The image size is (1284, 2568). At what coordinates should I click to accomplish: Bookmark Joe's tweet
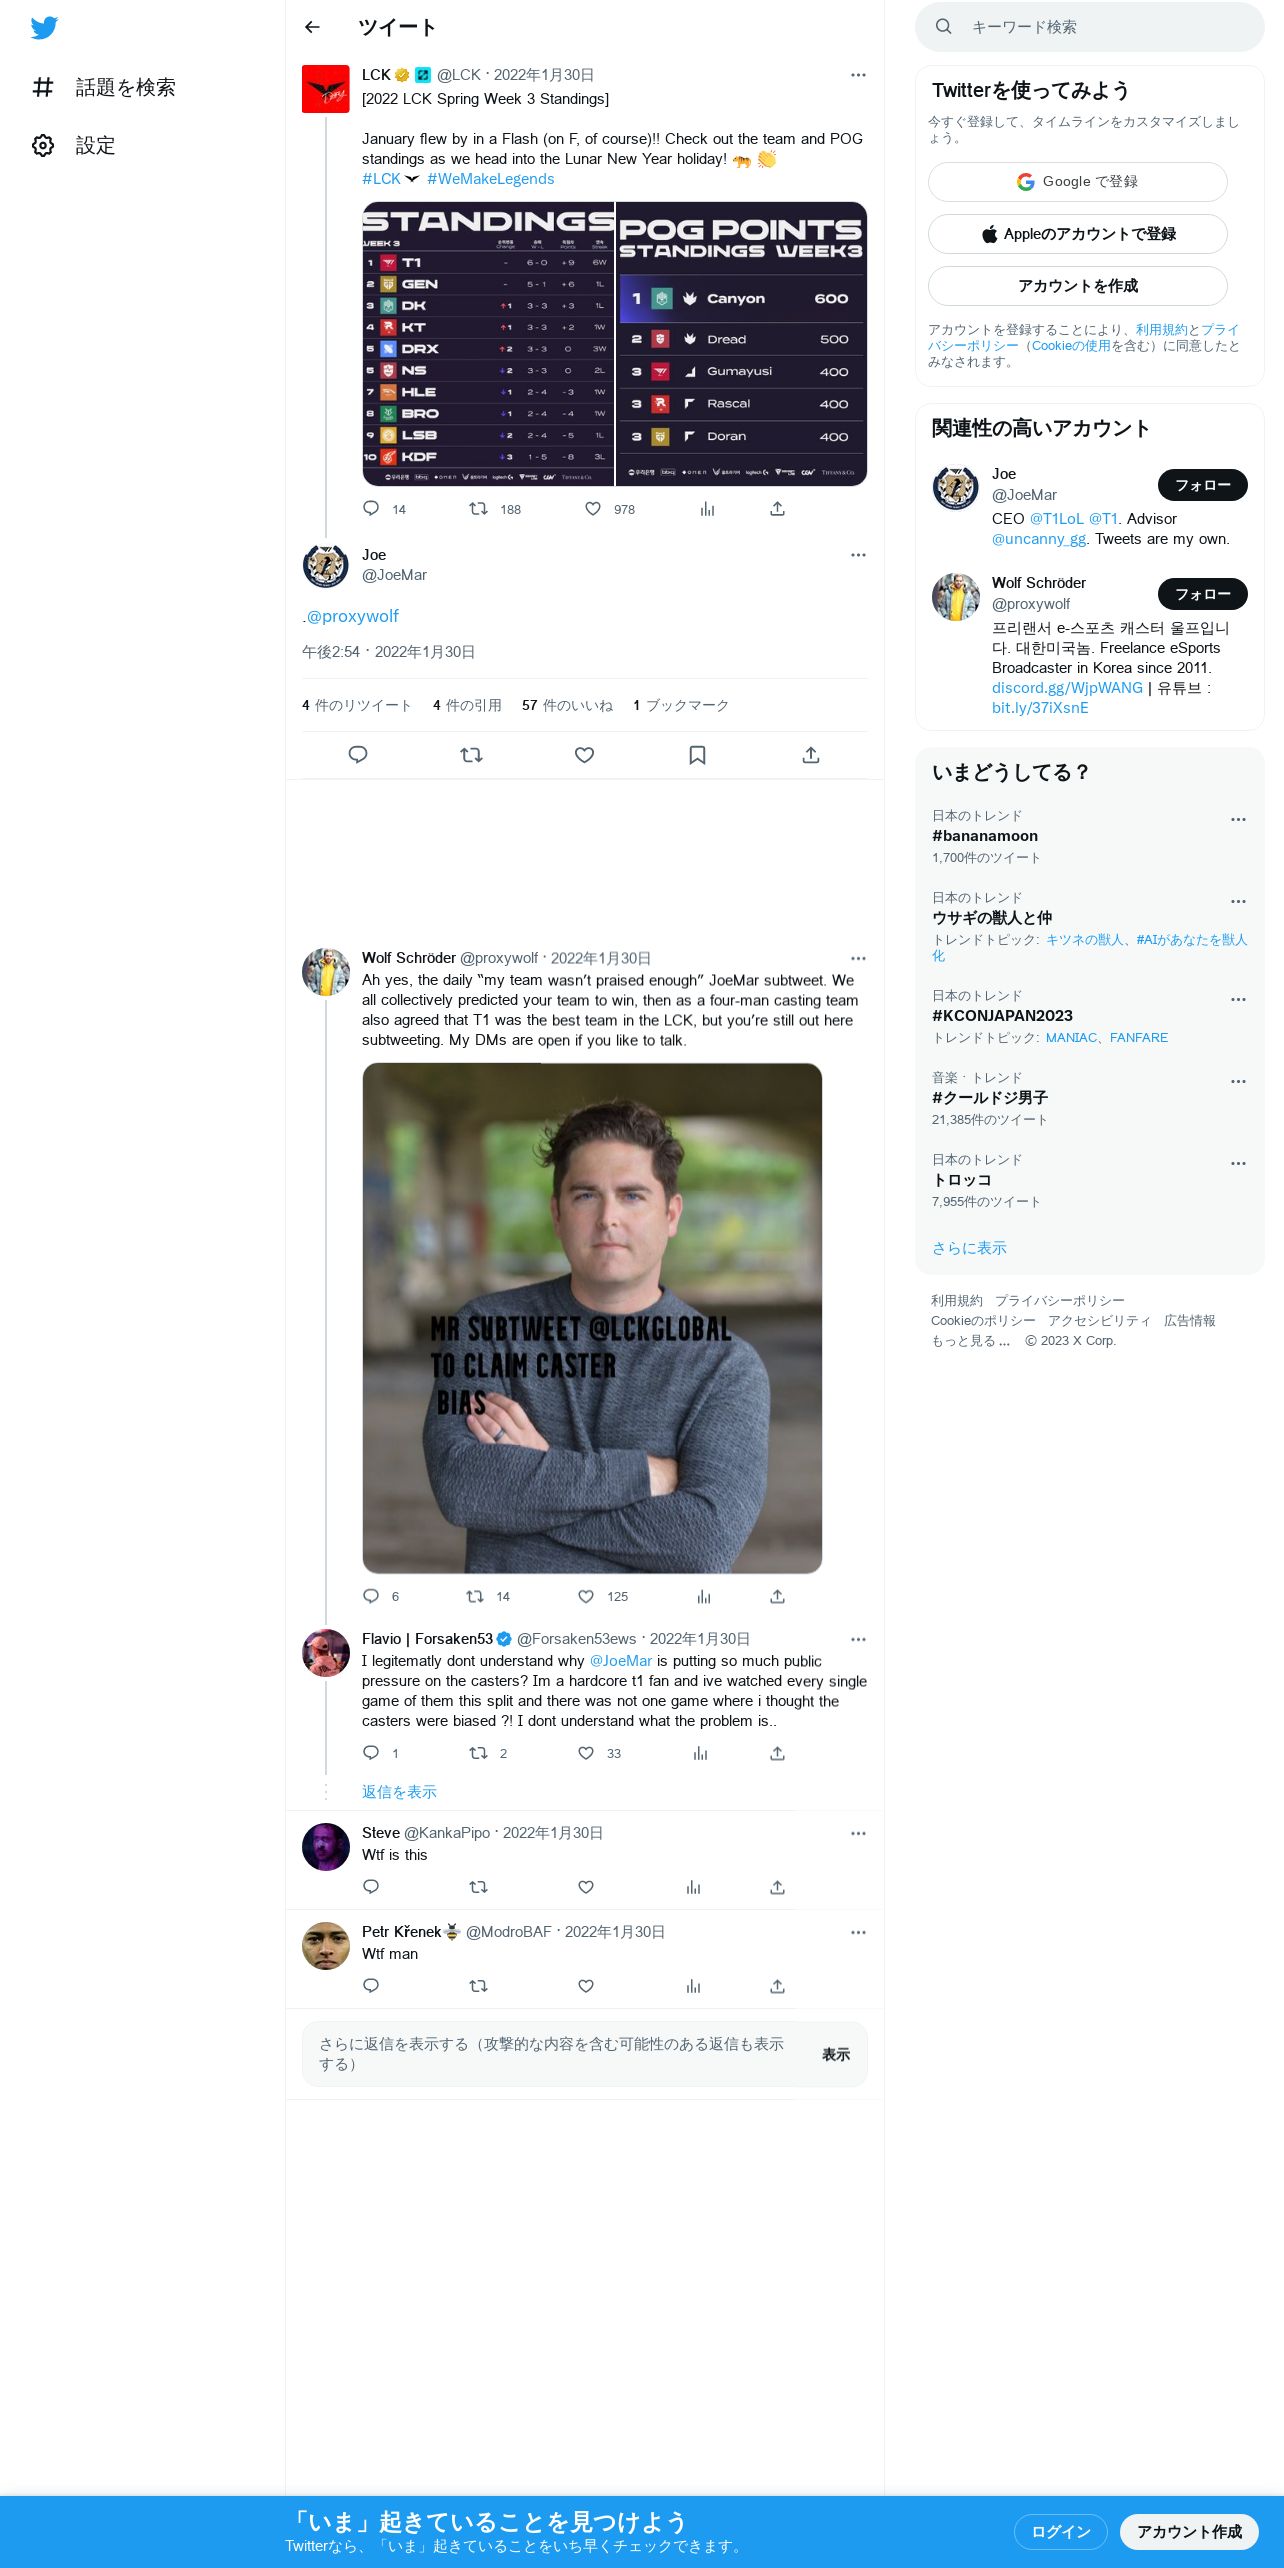697,755
